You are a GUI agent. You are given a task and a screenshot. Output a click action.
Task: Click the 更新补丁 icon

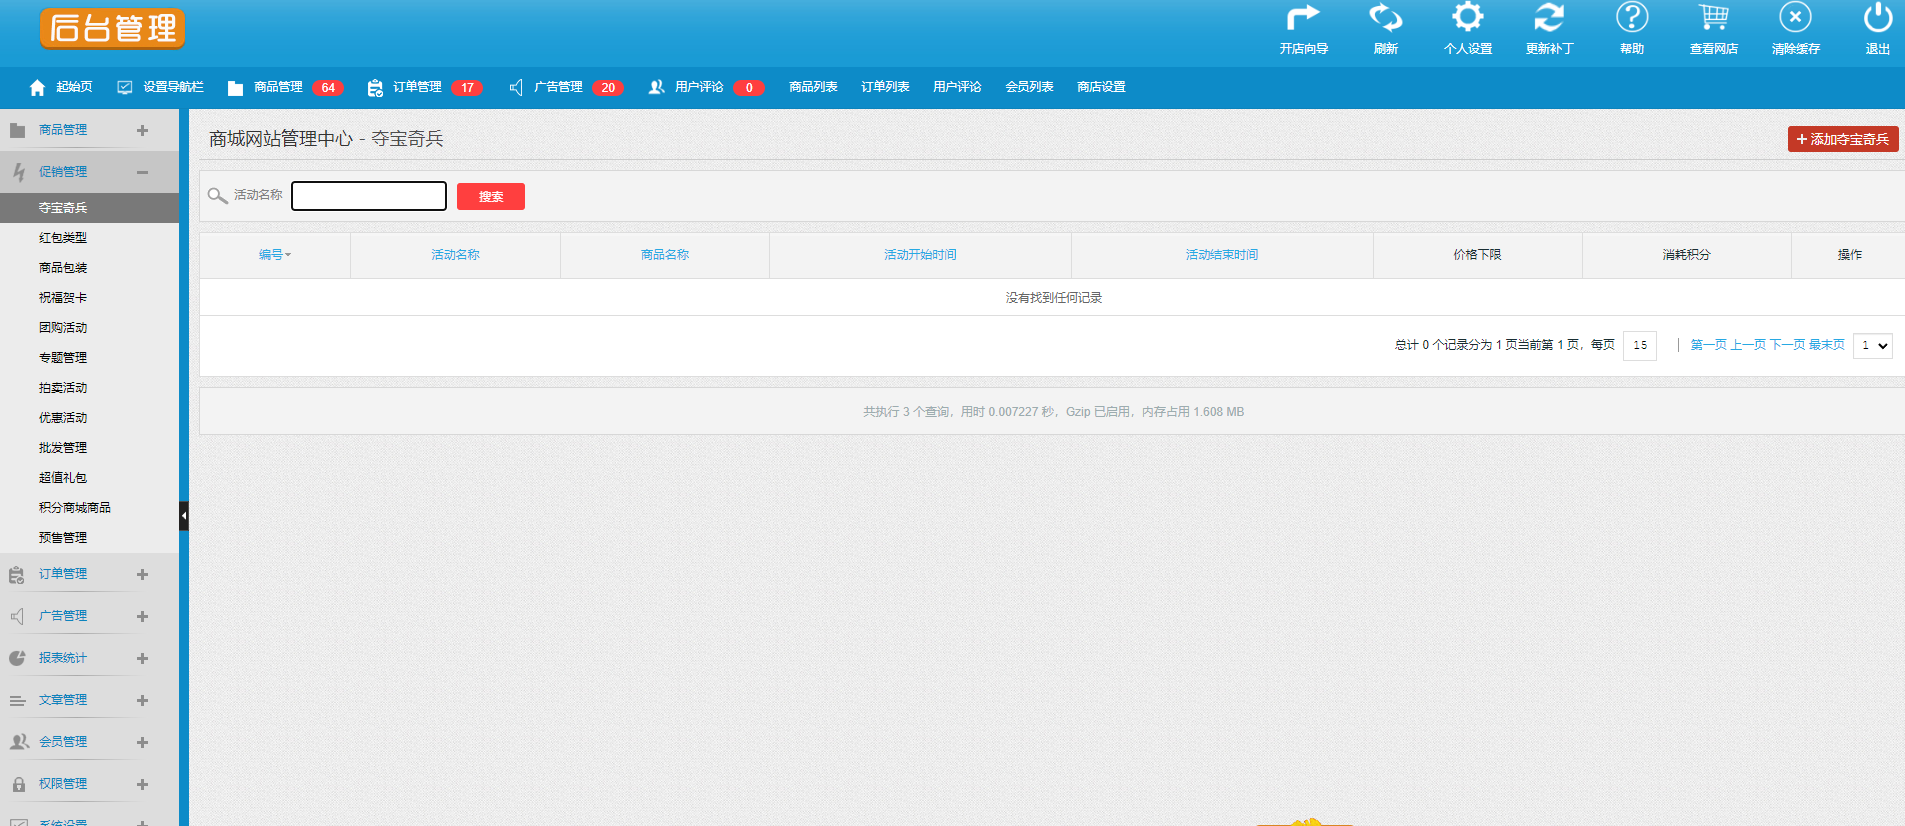pos(1549,17)
